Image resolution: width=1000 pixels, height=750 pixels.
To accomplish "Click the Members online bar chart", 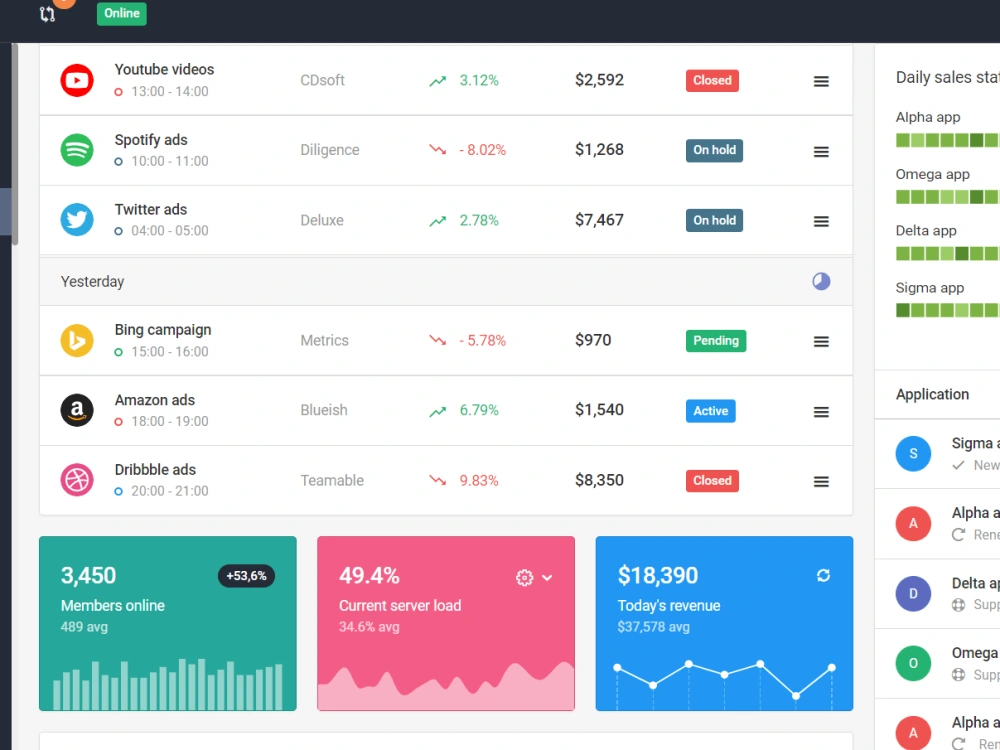I will click(168, 684).
